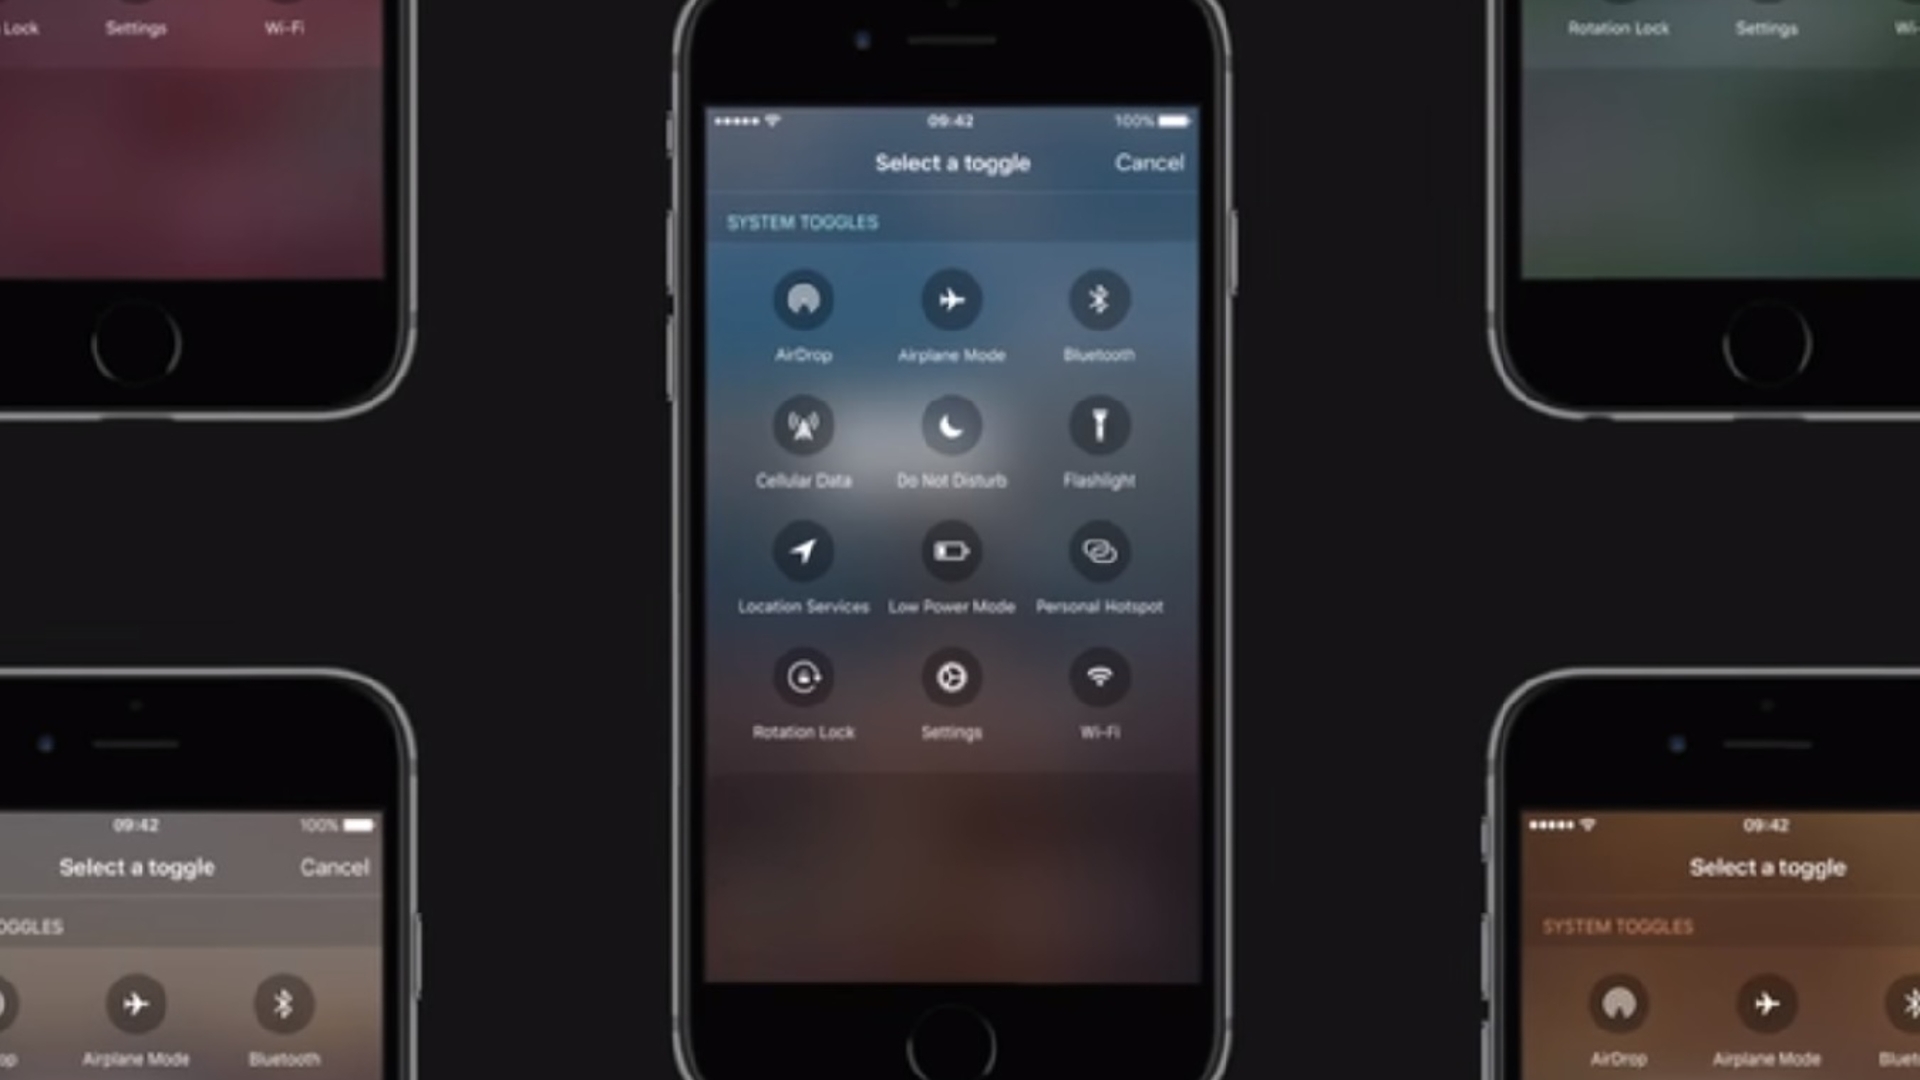
Task: Enable Airplane Mode toggle
Action: pos(951,299)
